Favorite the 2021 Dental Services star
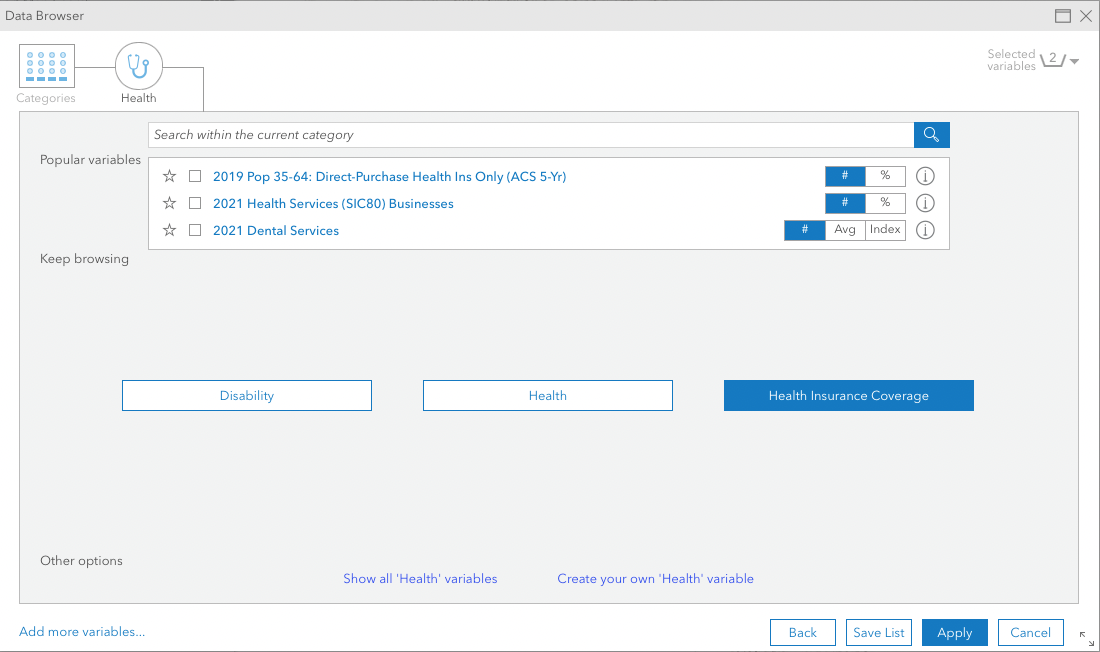 (169, 230)
